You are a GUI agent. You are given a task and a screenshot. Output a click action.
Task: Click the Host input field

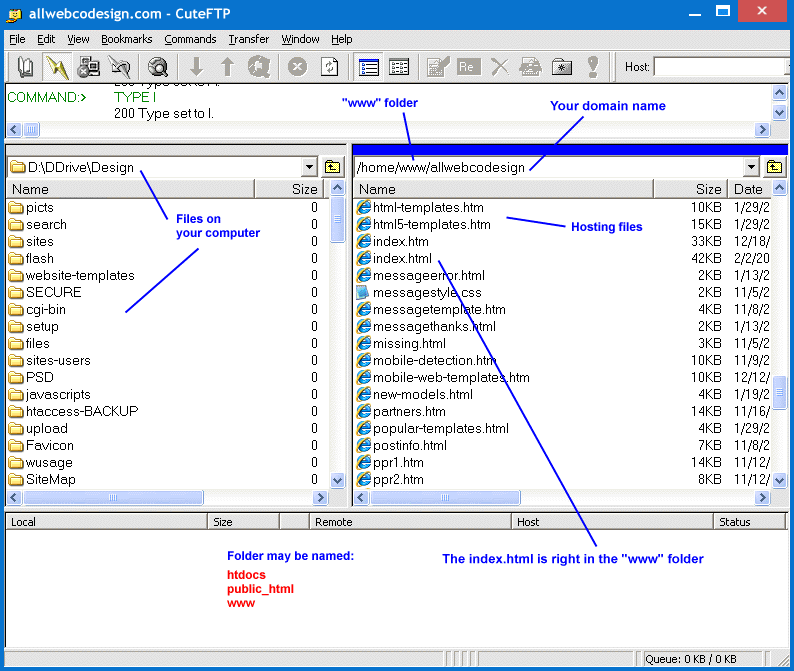click(x=721, y=67)
